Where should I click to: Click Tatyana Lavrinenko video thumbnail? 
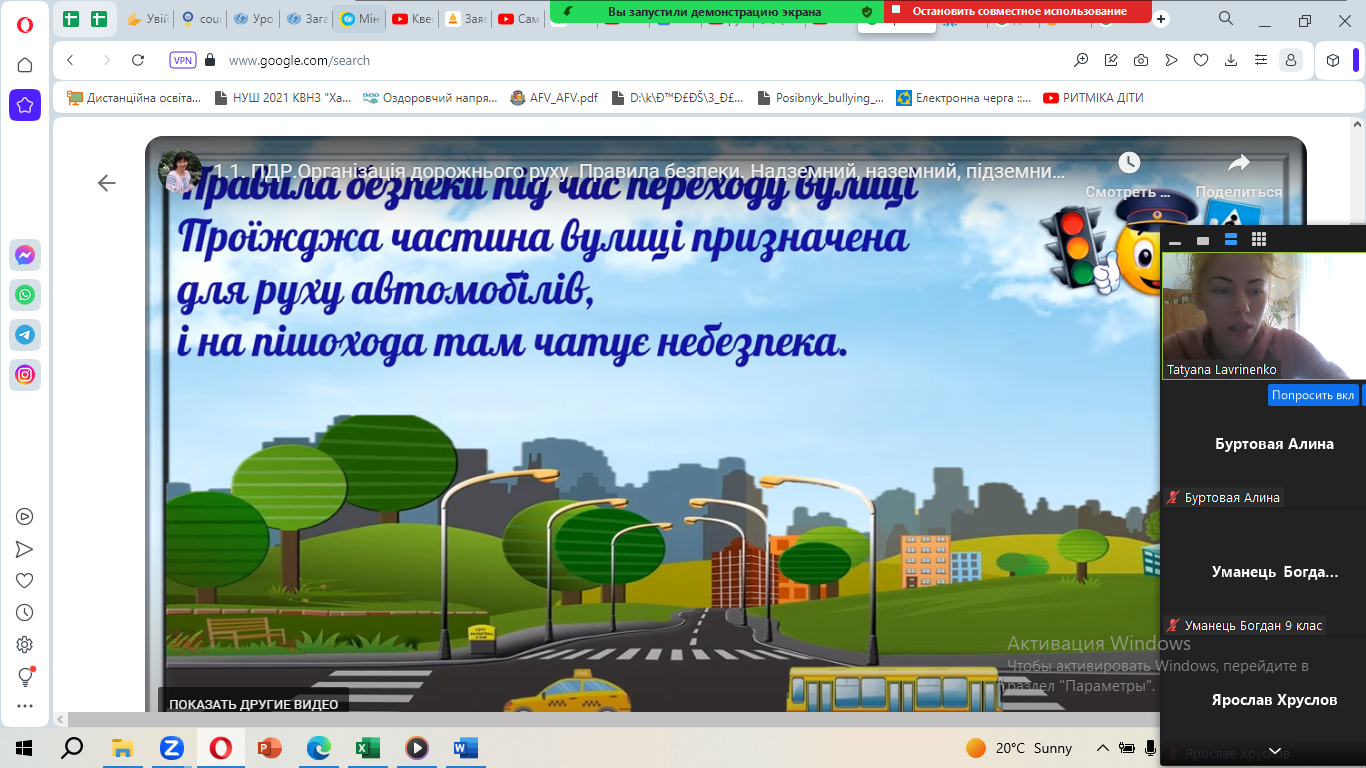[x=1263, y=315]
